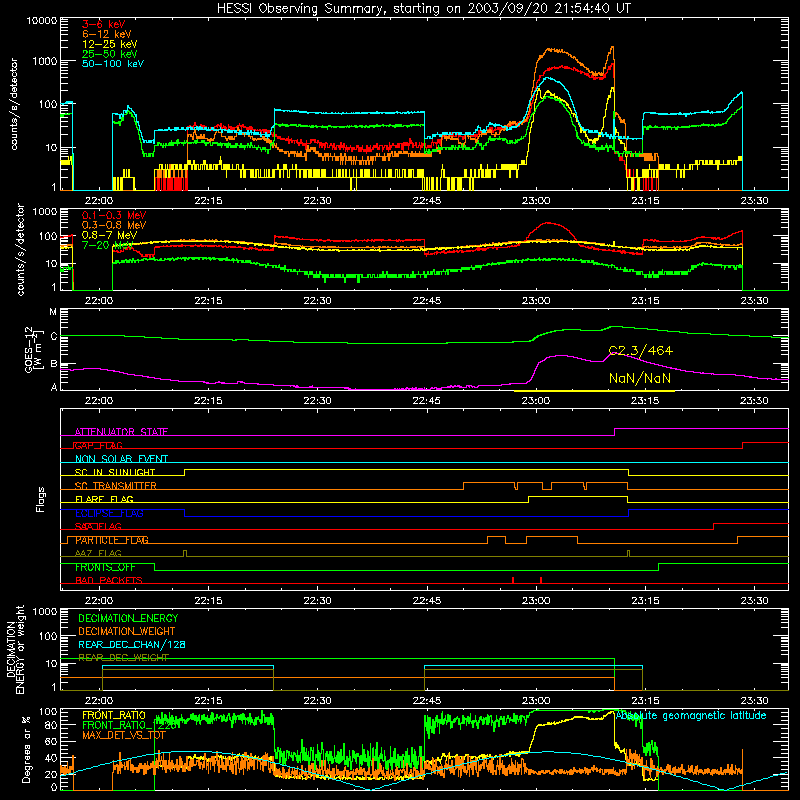Click the yellow FRONT_RATIO legend label
This screenshot has width=800, height=800.
point(114,715)
